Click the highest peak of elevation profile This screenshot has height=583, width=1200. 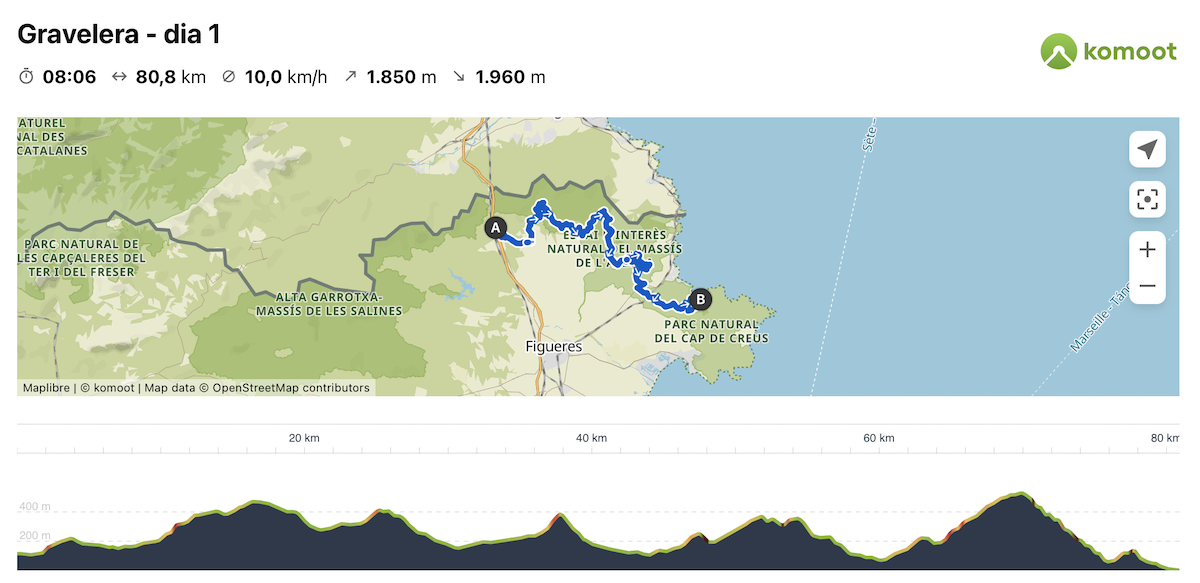pos(1020,494)
